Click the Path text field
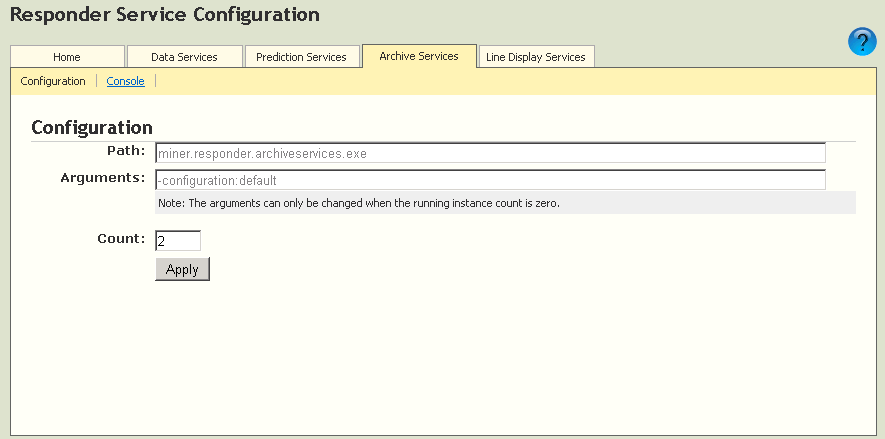Viewport: 885px width, 439px height. pos(490,153)
